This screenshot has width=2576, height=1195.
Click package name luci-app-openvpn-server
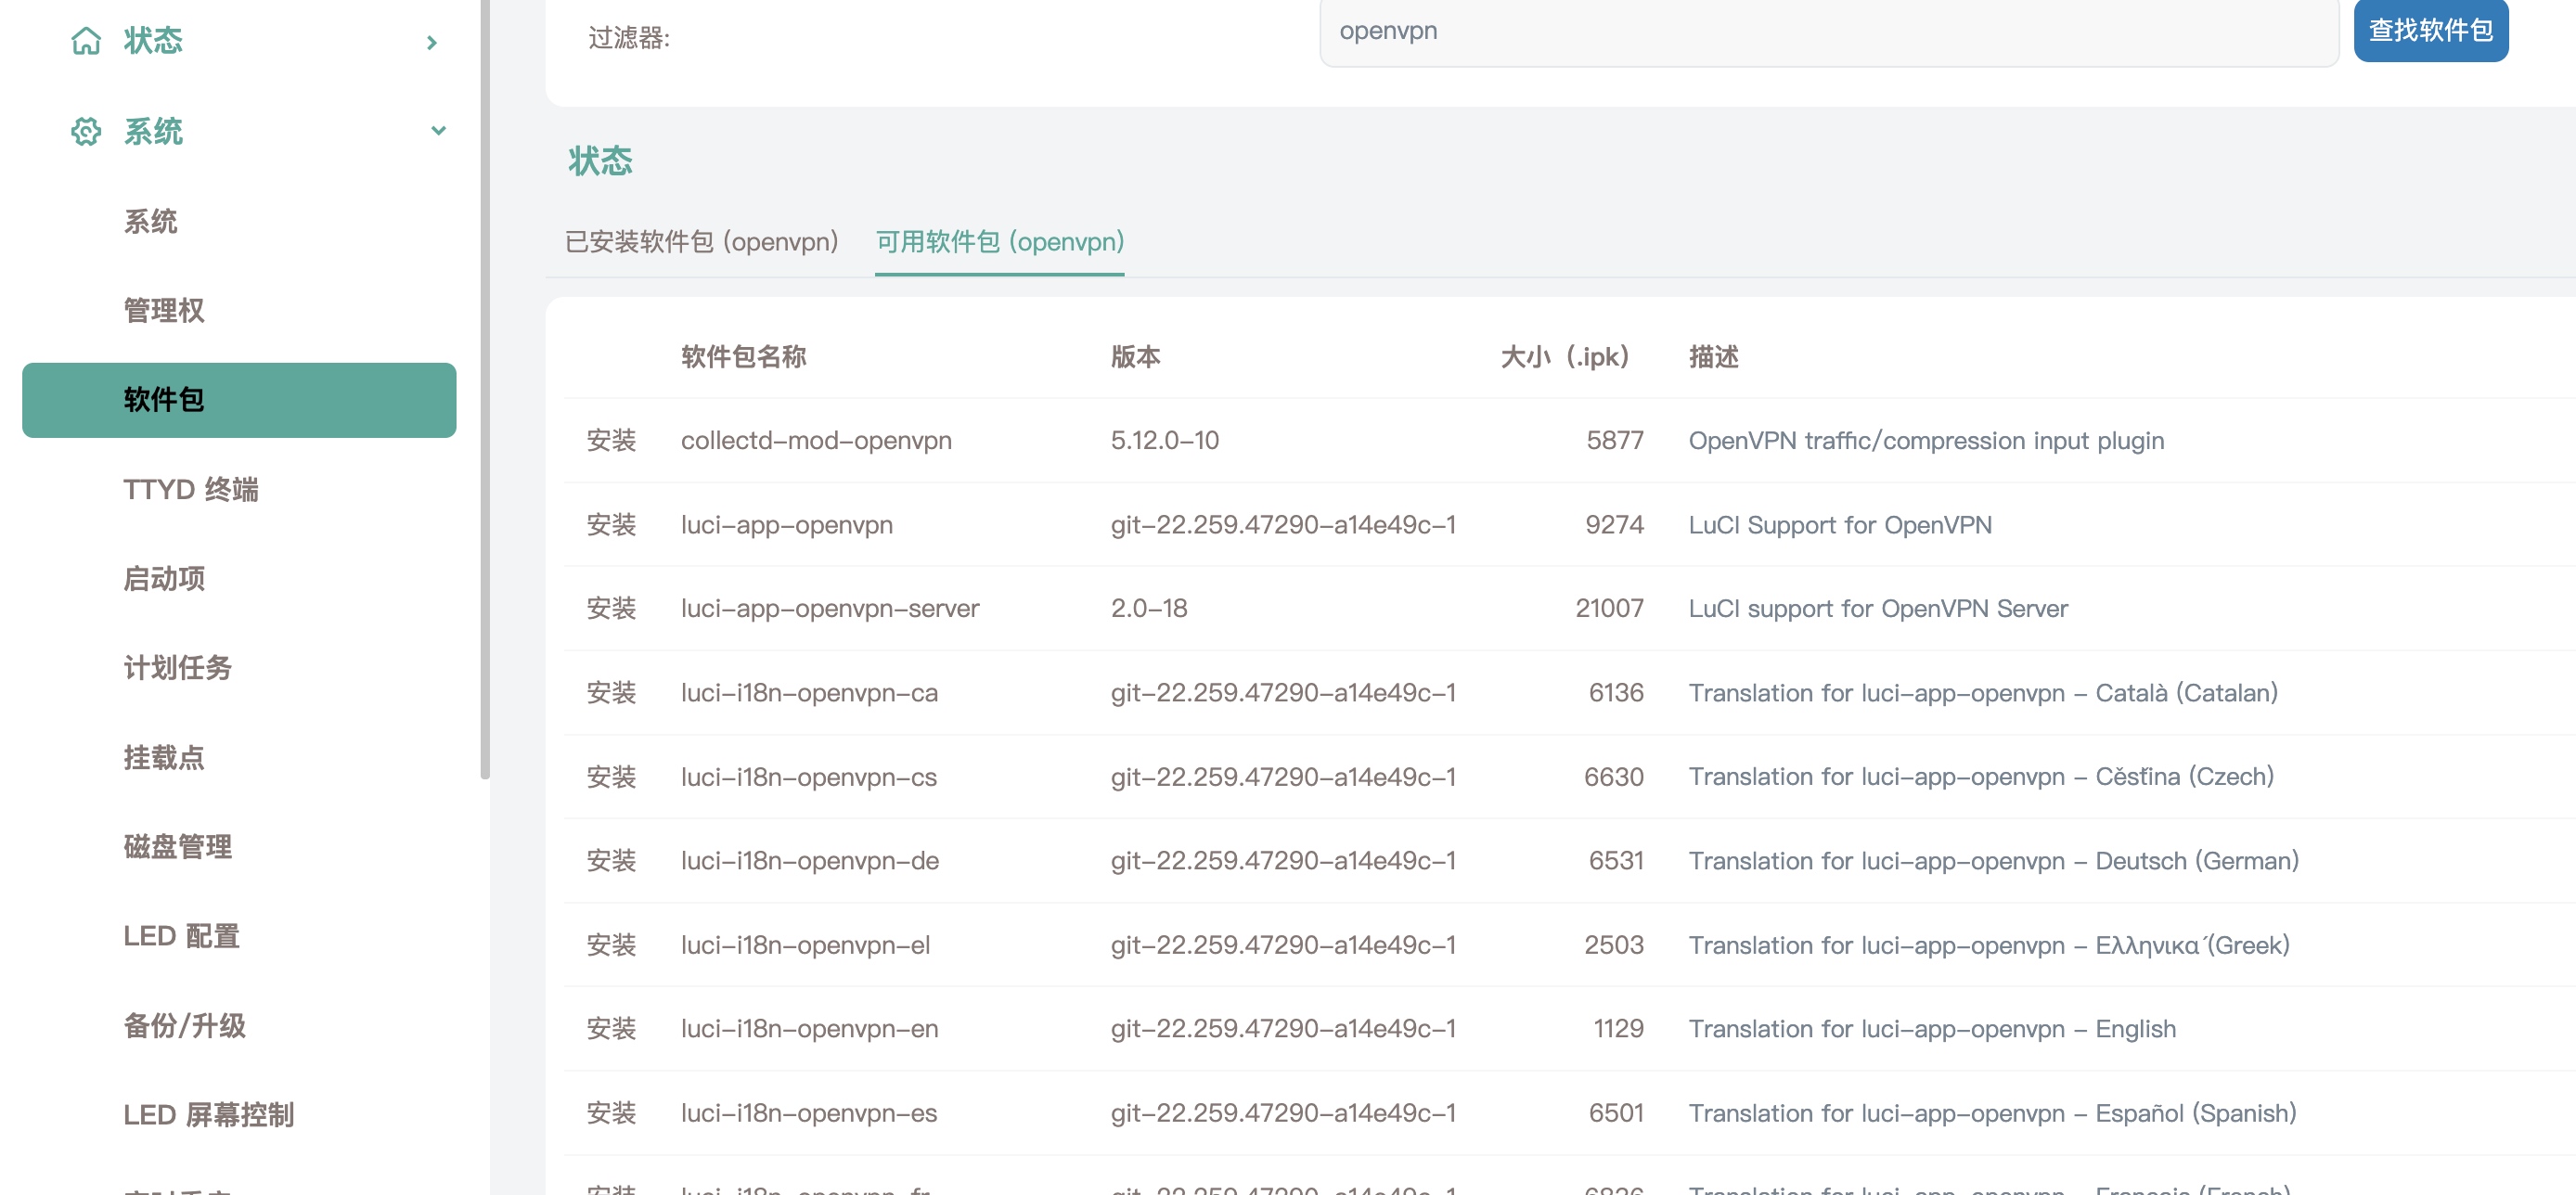[830, 608]
